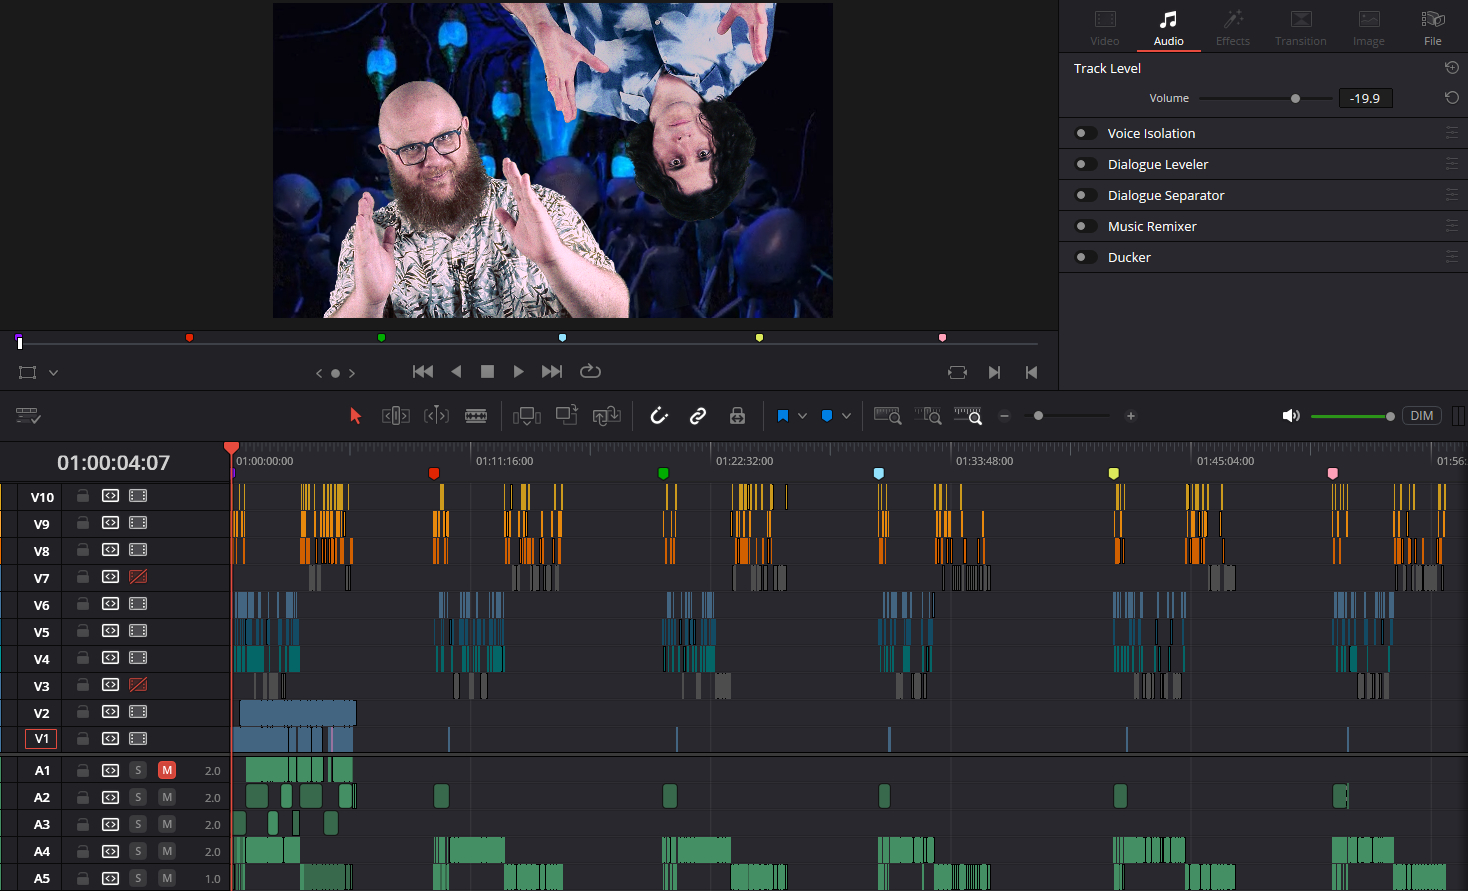
Task: Switch to the File inspector tab
Action: click(1432, 28)
